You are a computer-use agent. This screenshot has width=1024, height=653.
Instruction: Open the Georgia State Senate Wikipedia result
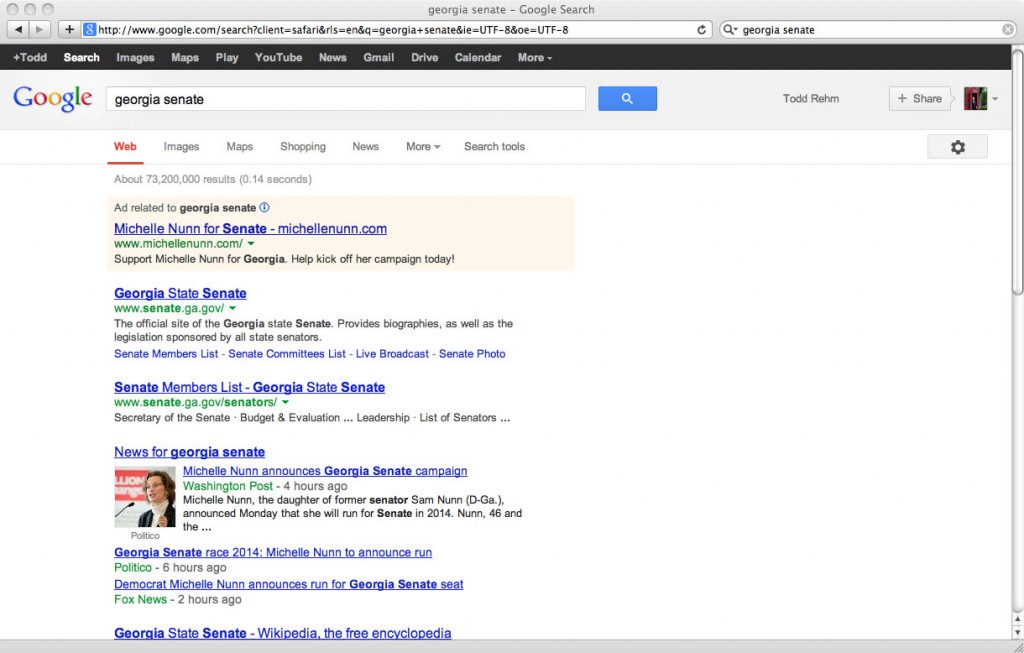pyautogui.click(x=283, y=633)
